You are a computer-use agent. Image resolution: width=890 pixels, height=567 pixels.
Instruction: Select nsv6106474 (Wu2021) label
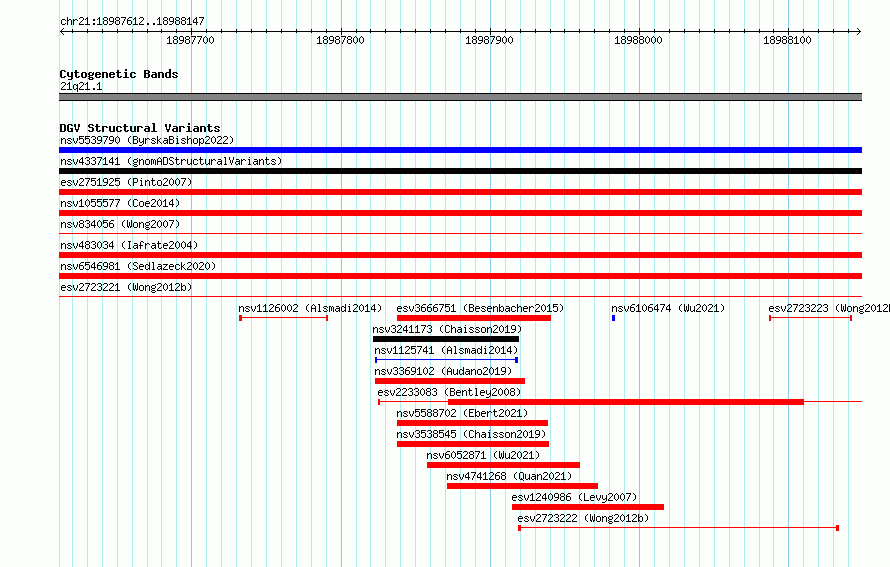(668, 308)
